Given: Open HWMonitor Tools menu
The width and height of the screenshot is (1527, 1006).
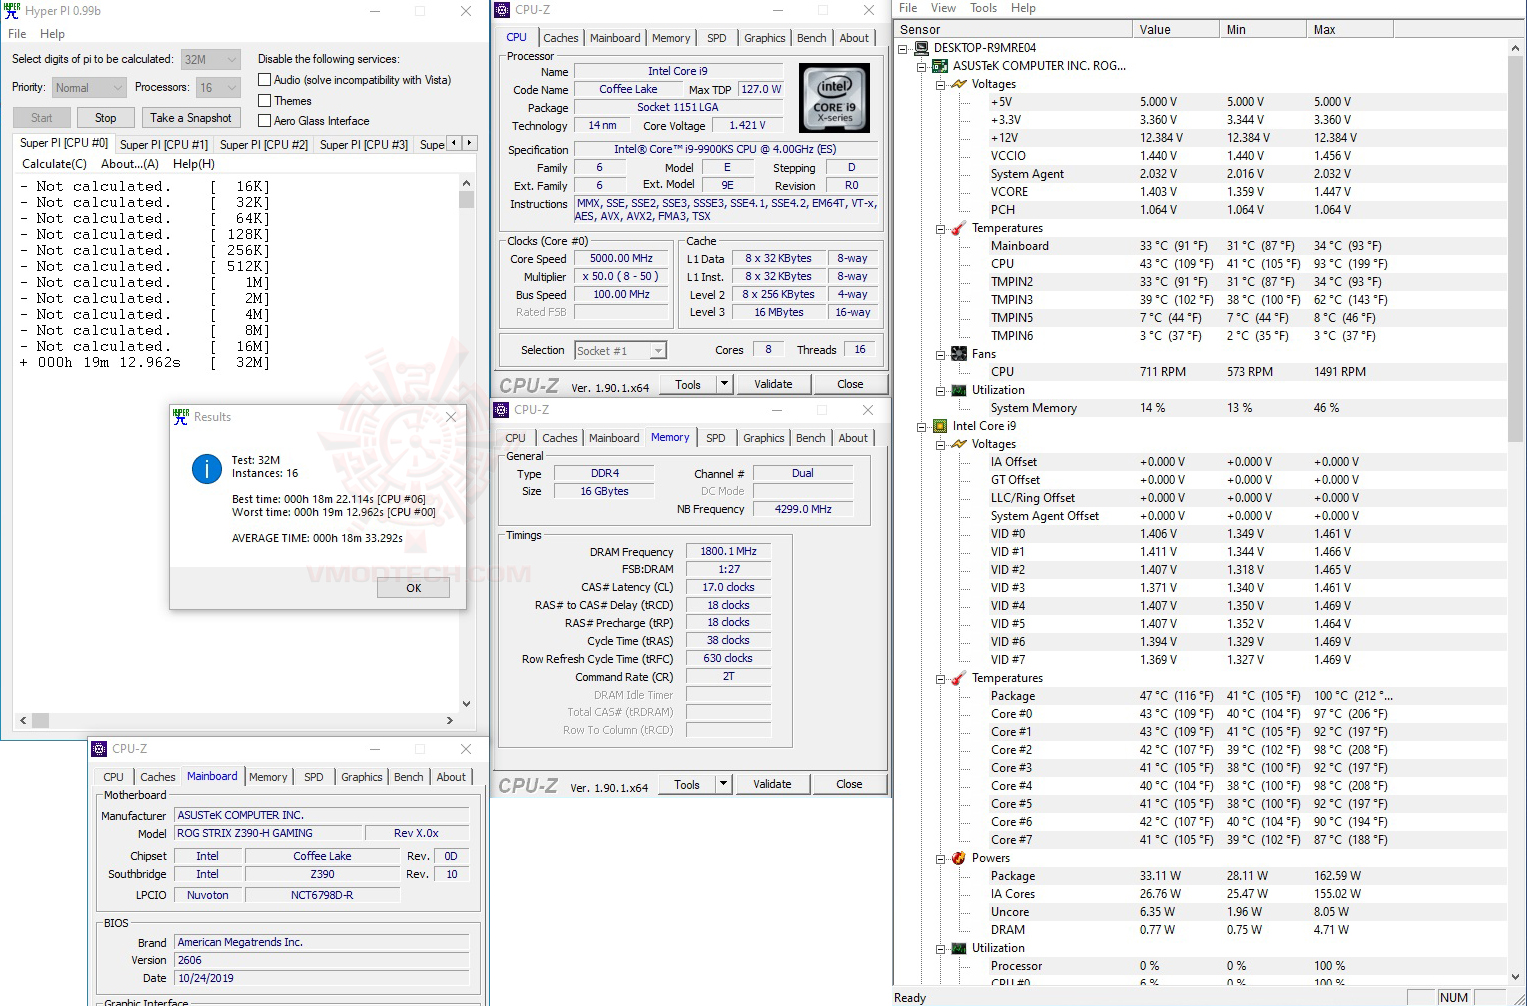Looking at the screenshot, I should (984, 8).
